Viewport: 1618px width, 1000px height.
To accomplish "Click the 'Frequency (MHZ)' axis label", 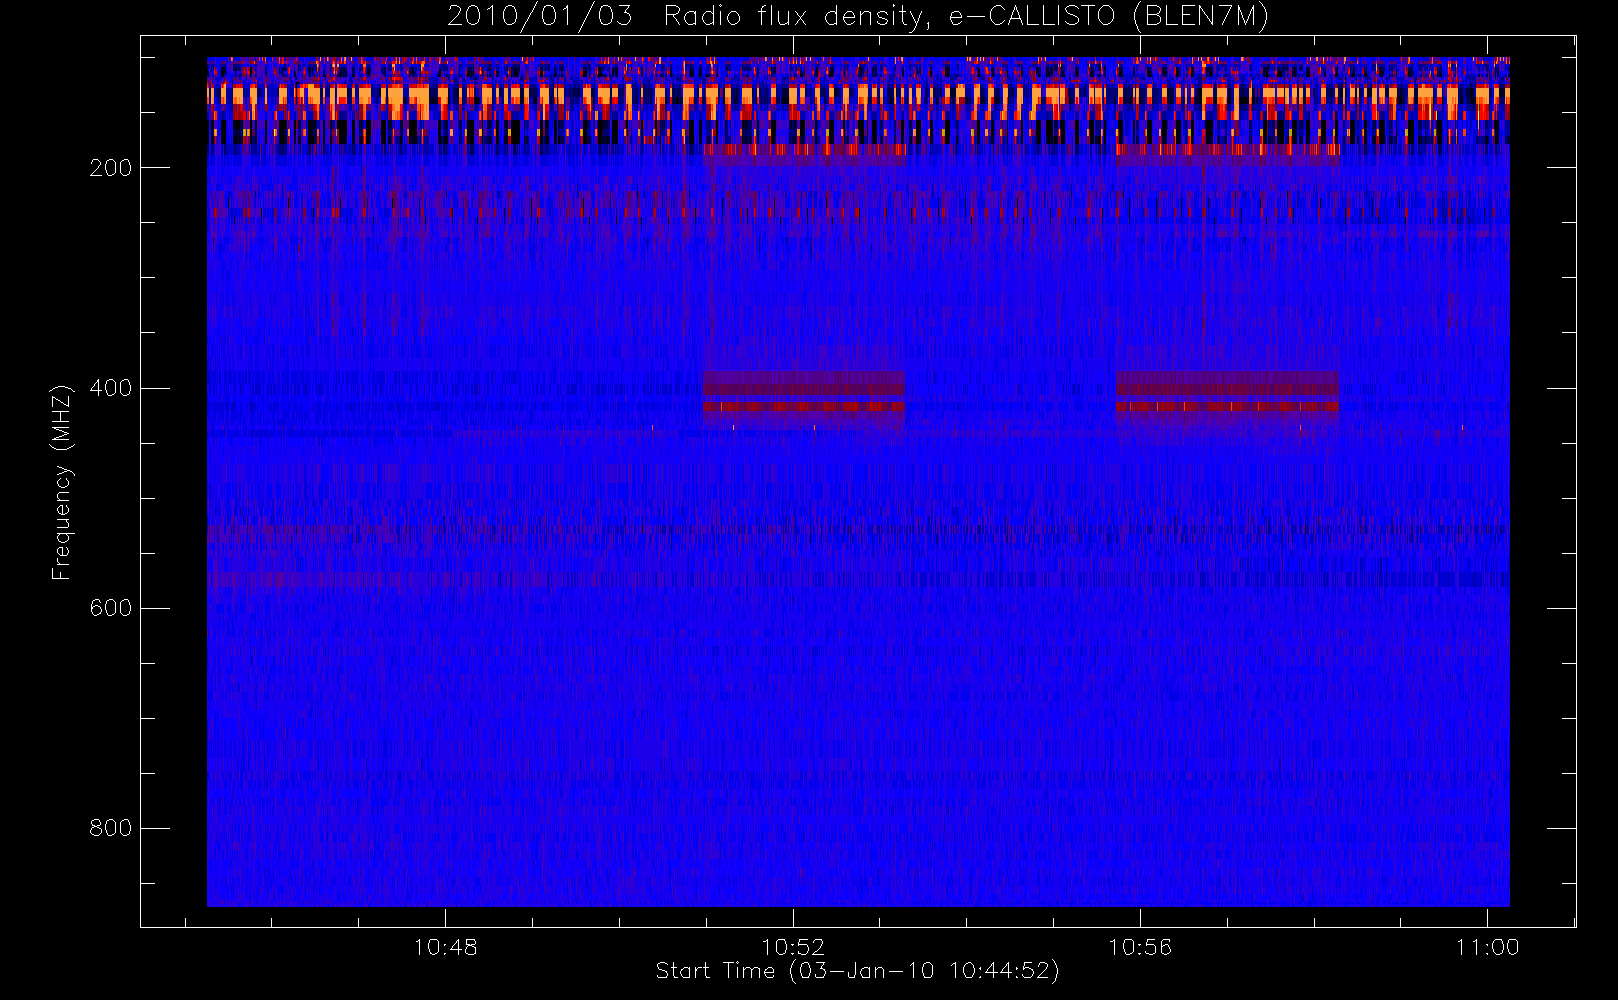I will click(x=62, y=482).
